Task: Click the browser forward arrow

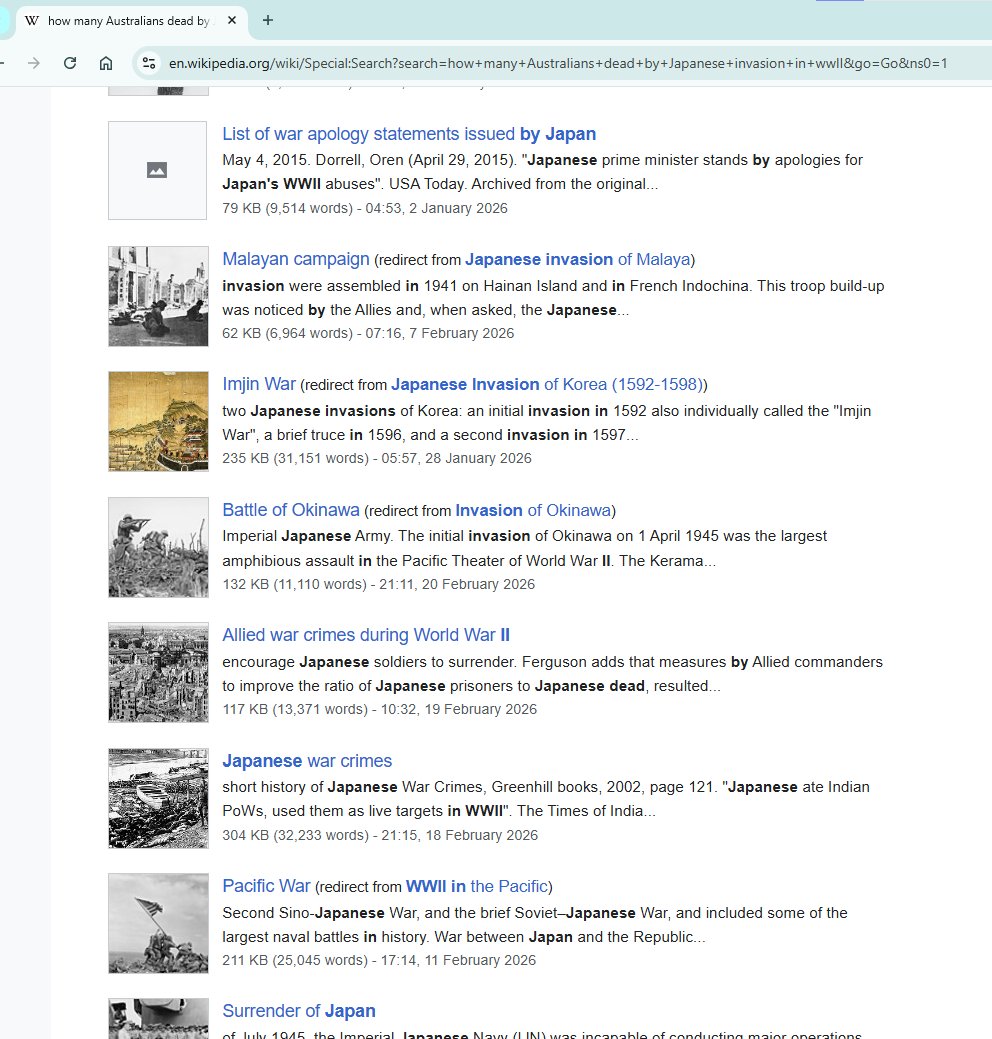Action: coord(33,63)
